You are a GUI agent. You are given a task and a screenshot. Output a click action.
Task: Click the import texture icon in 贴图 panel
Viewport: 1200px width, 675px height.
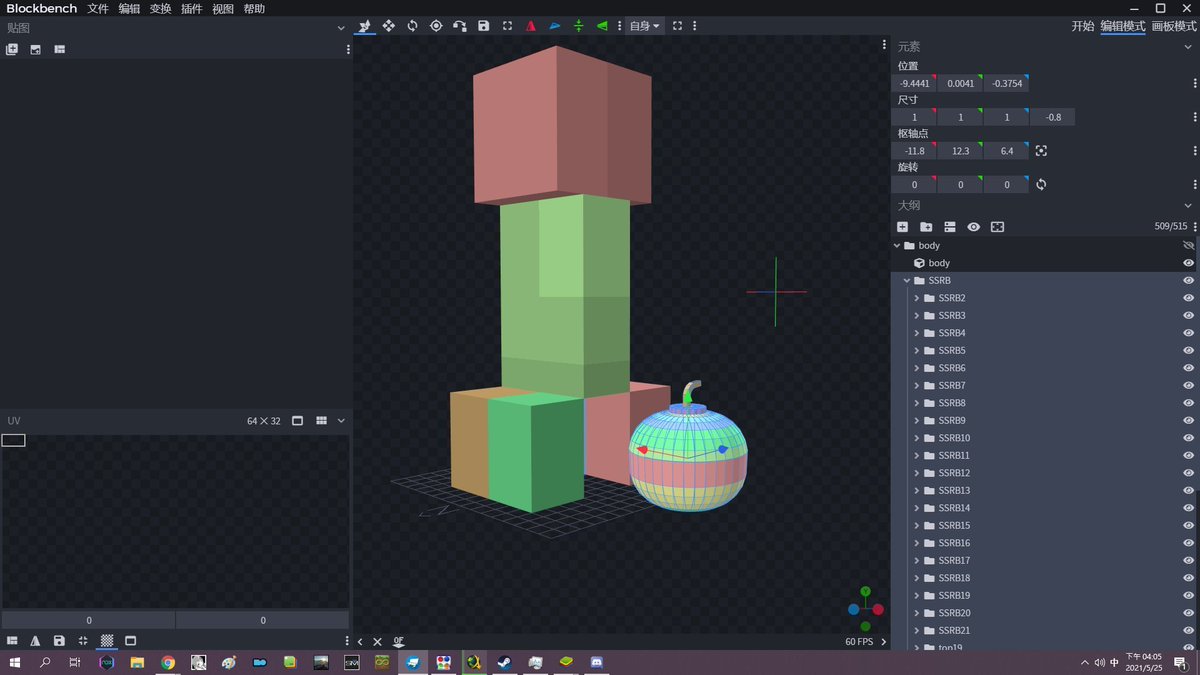12,49
